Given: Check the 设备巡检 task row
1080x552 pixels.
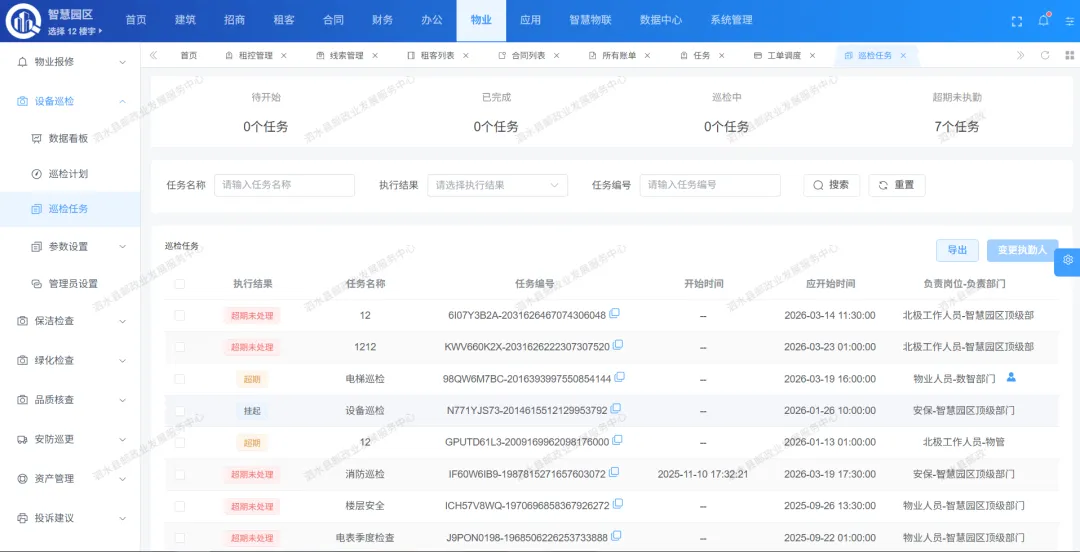Looking at the screenshot, I should [180, 411].
